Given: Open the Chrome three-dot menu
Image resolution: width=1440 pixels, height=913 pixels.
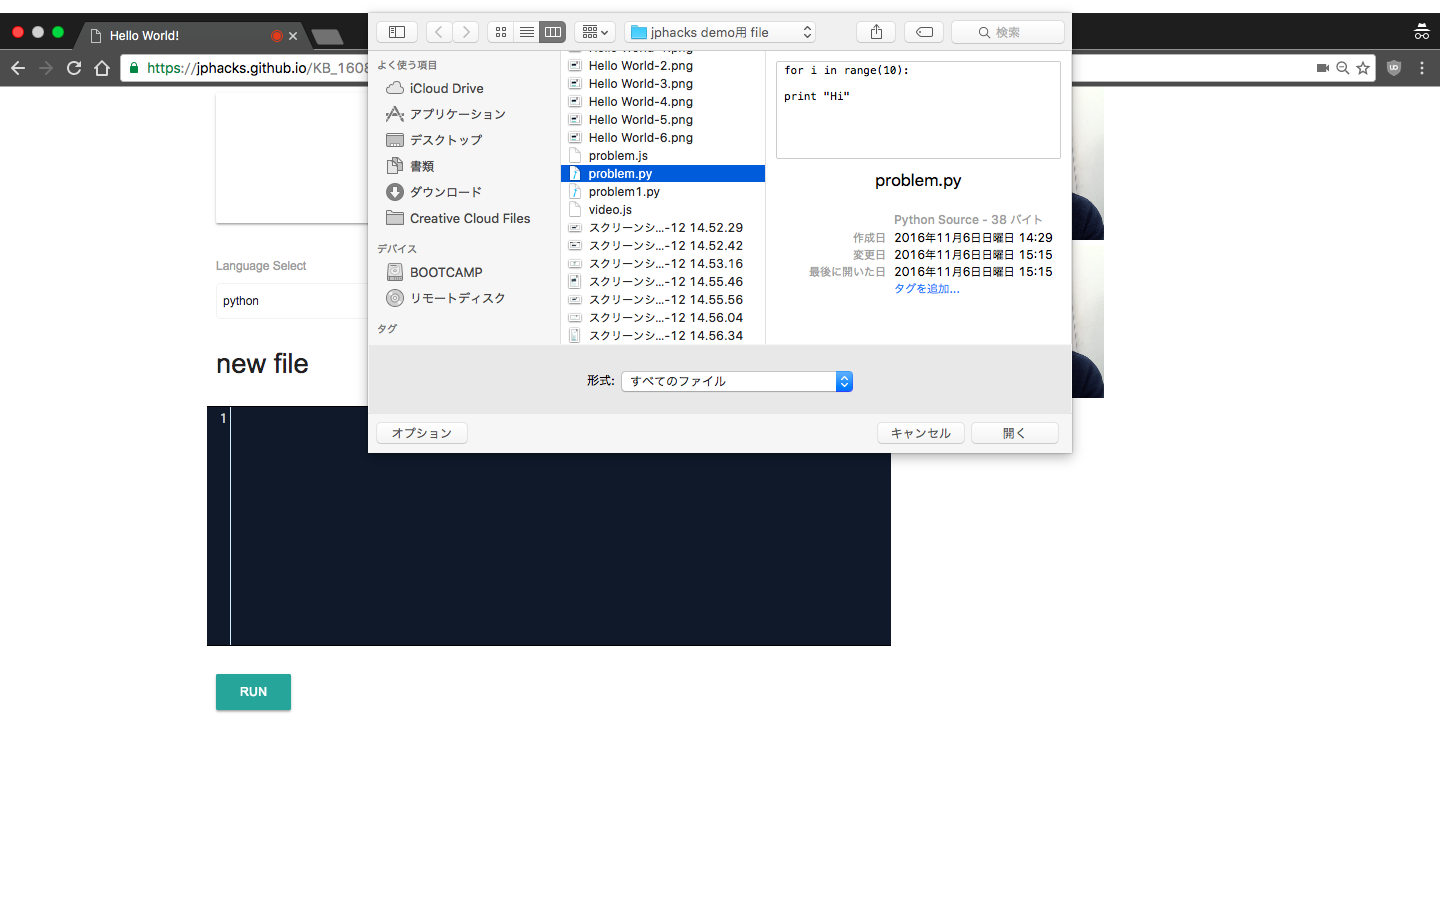Looking at the screenshot, I should (x=1422, y=68).
